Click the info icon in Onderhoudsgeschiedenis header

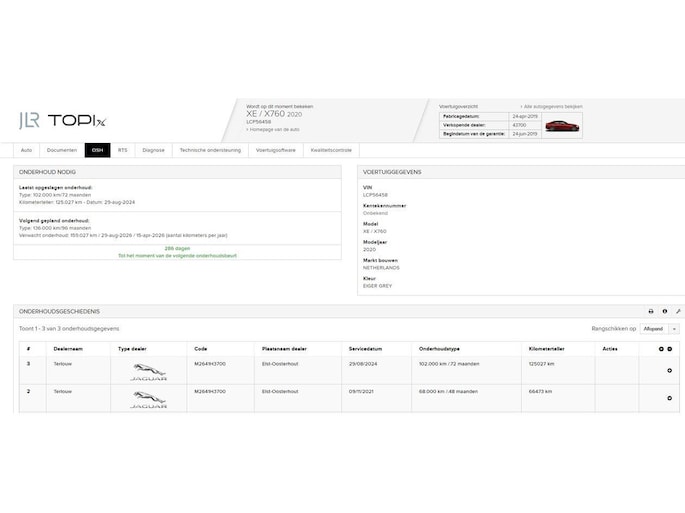pyautogui.click(x=664, y=311)
